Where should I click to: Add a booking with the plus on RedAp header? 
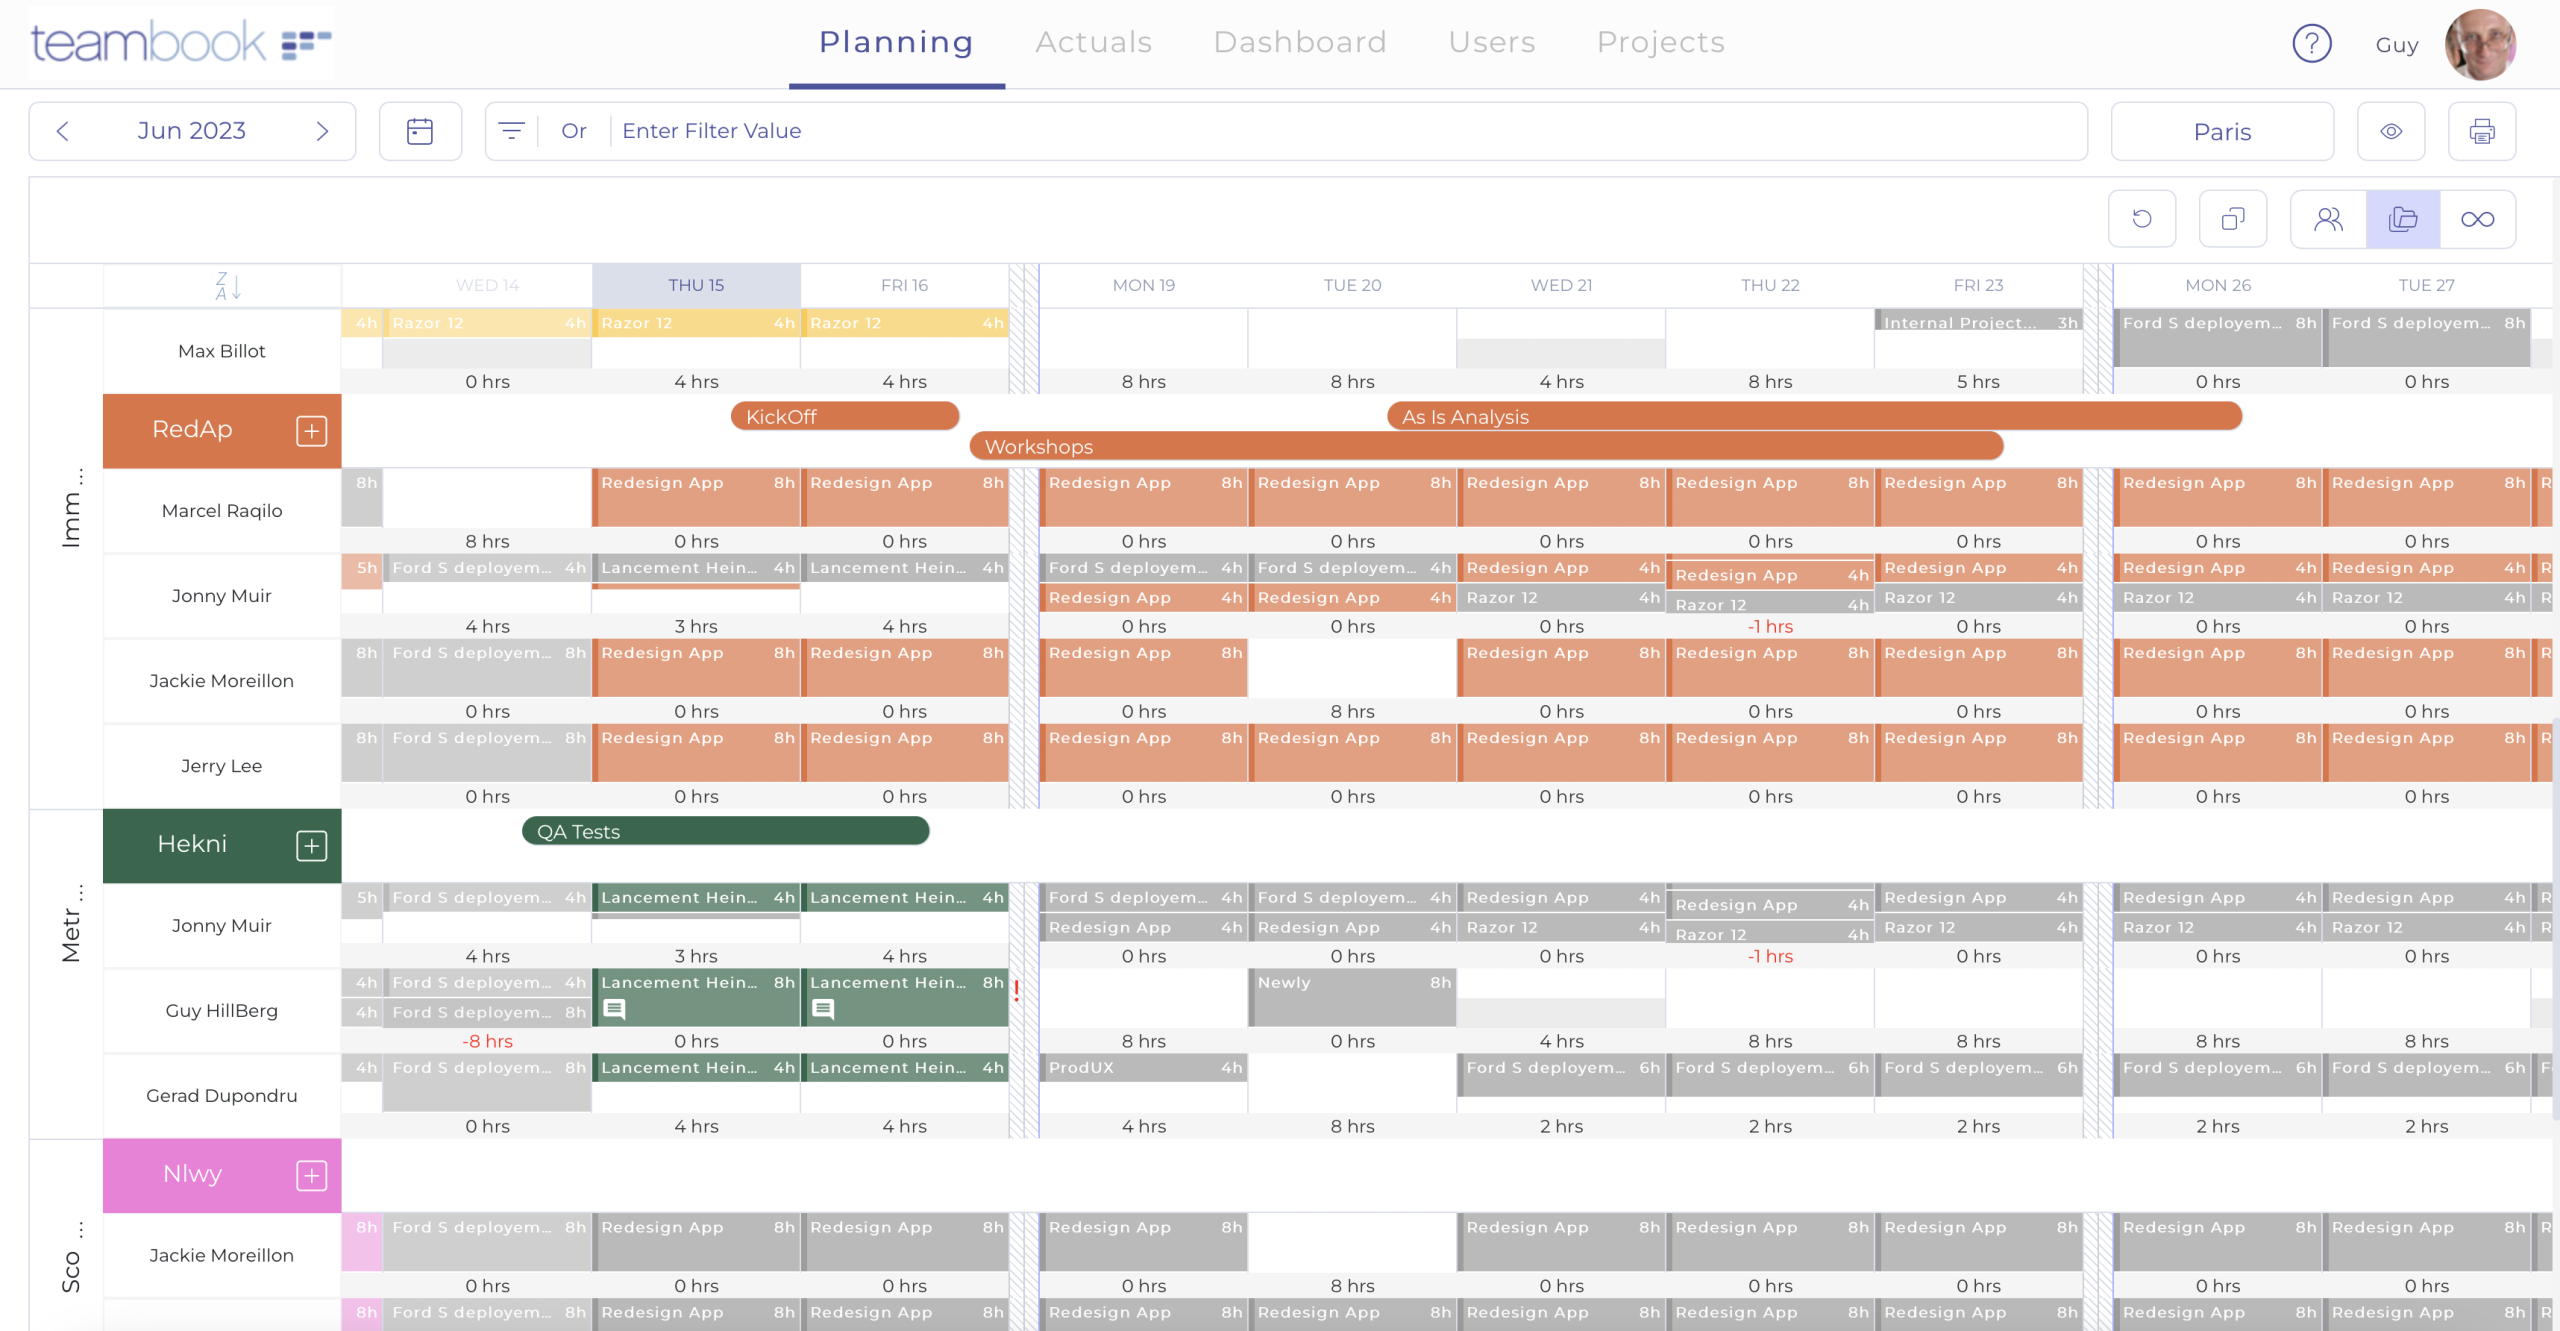click(312, 430)
